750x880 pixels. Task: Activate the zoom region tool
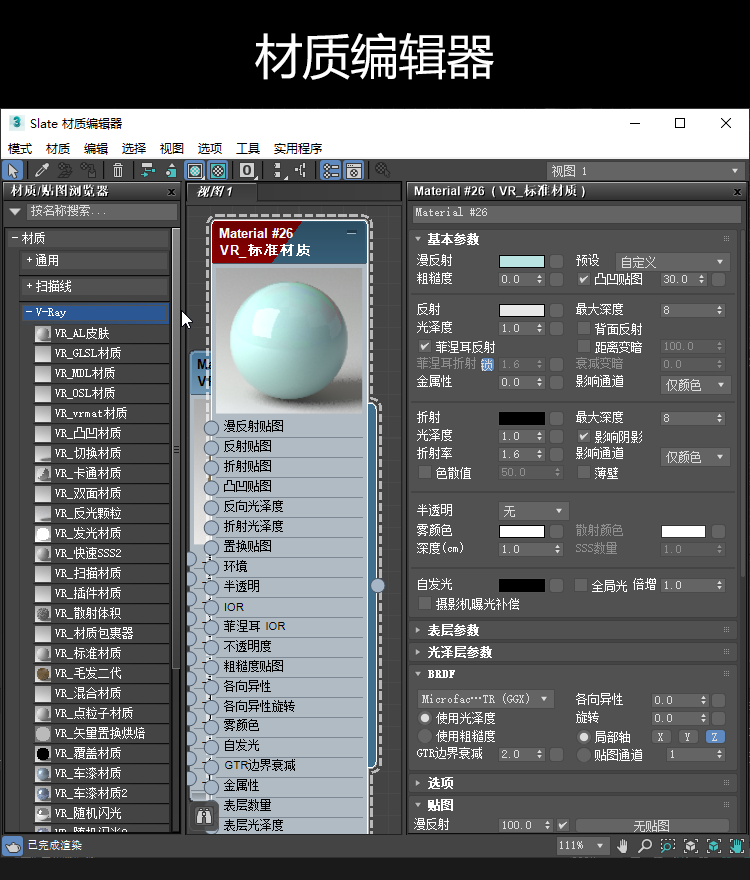(667, 846)
